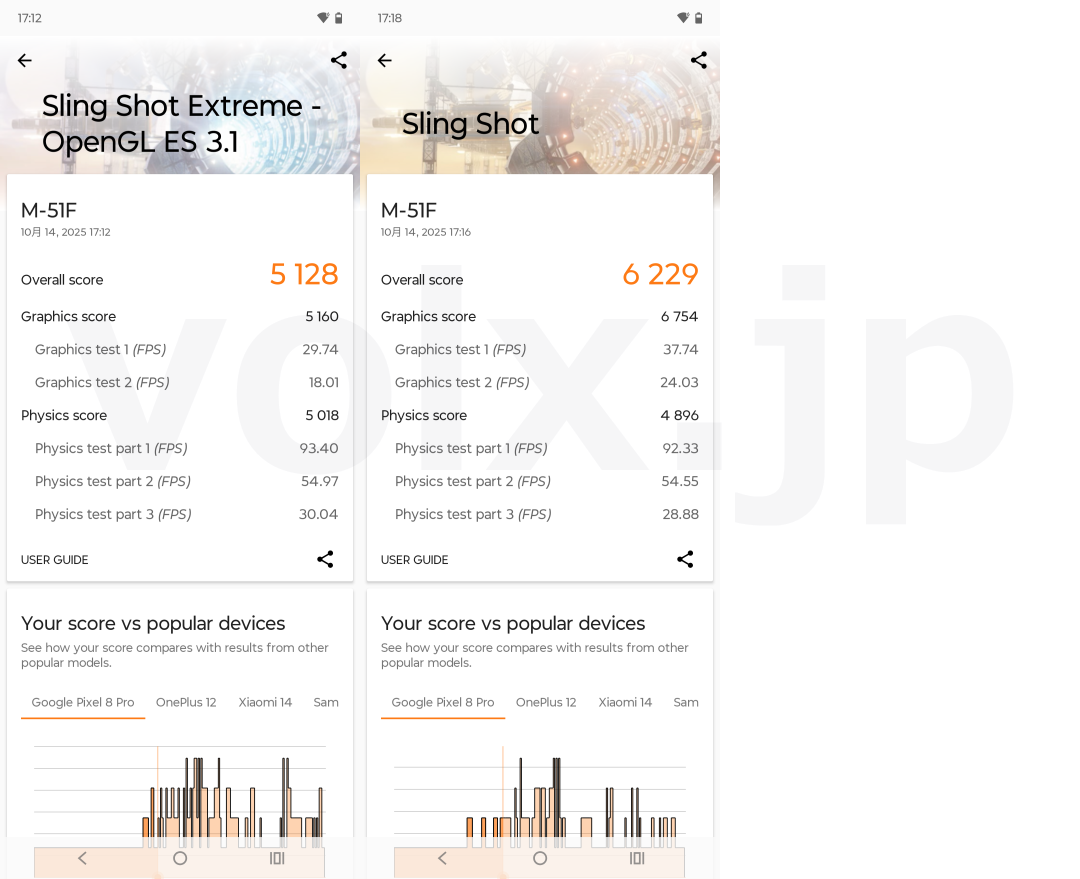Share Sling Shot result from header
The height and width of the screenshot is (879, 1080).
pos(699,60)
